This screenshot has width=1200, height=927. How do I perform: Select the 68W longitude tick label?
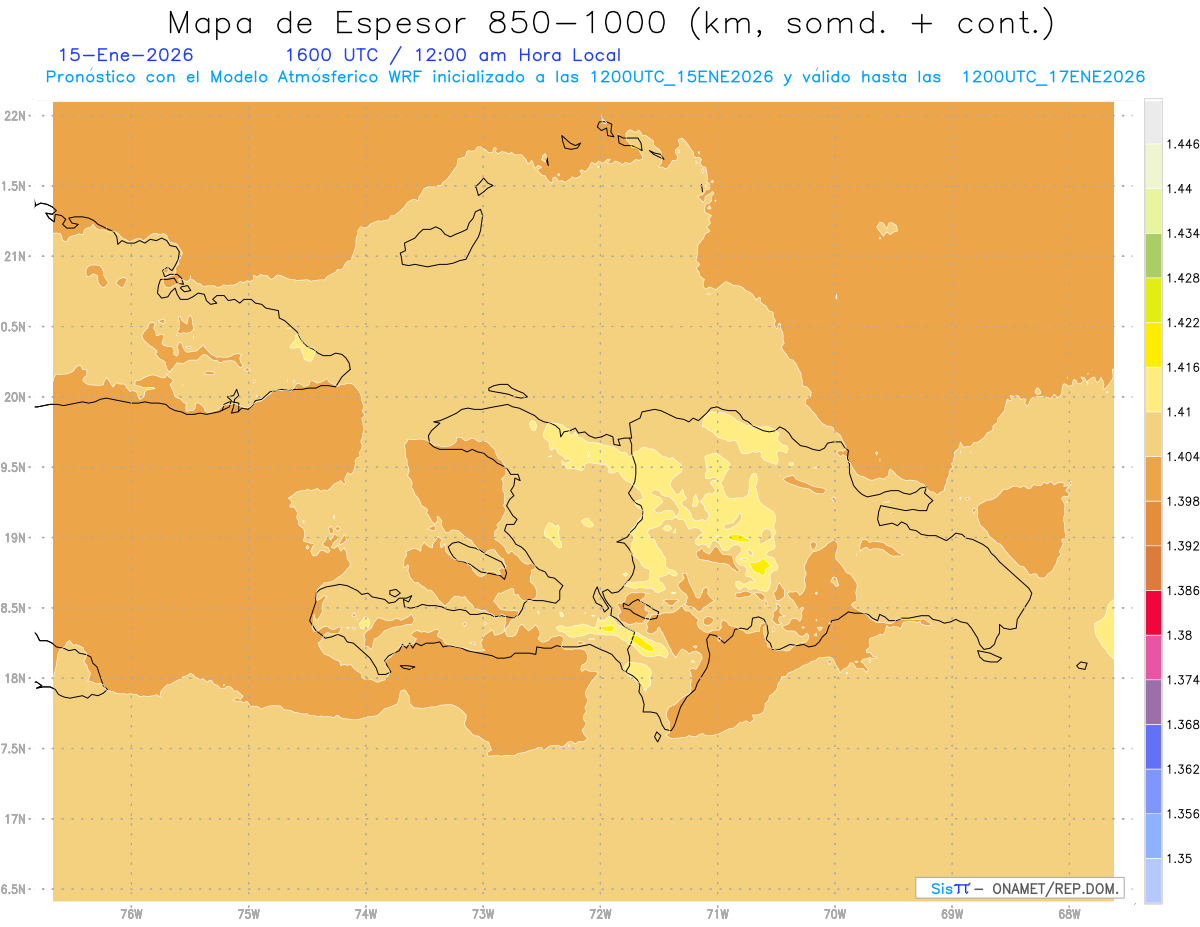[x=1069, y=913]
